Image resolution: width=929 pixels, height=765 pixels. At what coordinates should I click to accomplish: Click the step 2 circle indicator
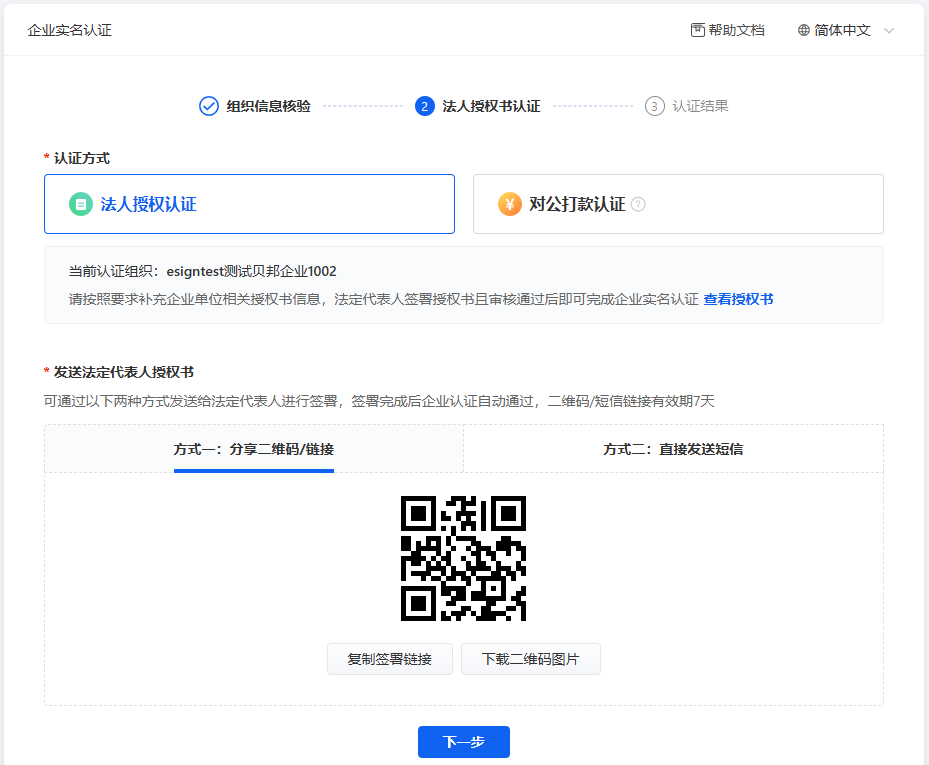click(x=425, y=106)
